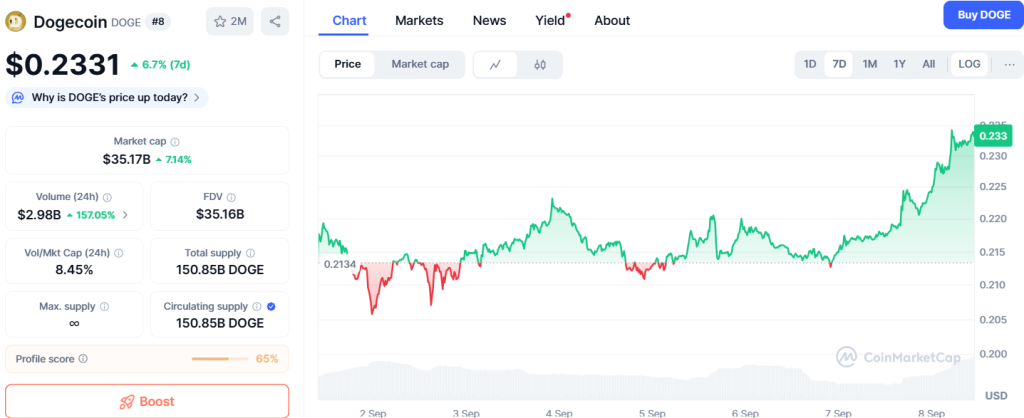Image resolution: width=1024 pixels, height=418 pixels.
Task: Select the 1M time range
Action: pyautogui.click(x=870, y=64)
